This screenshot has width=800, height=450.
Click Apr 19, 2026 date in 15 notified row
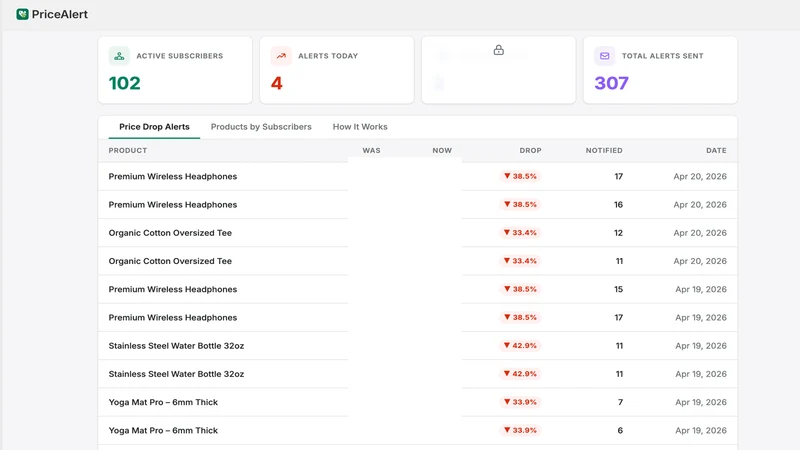pos(701,289)
